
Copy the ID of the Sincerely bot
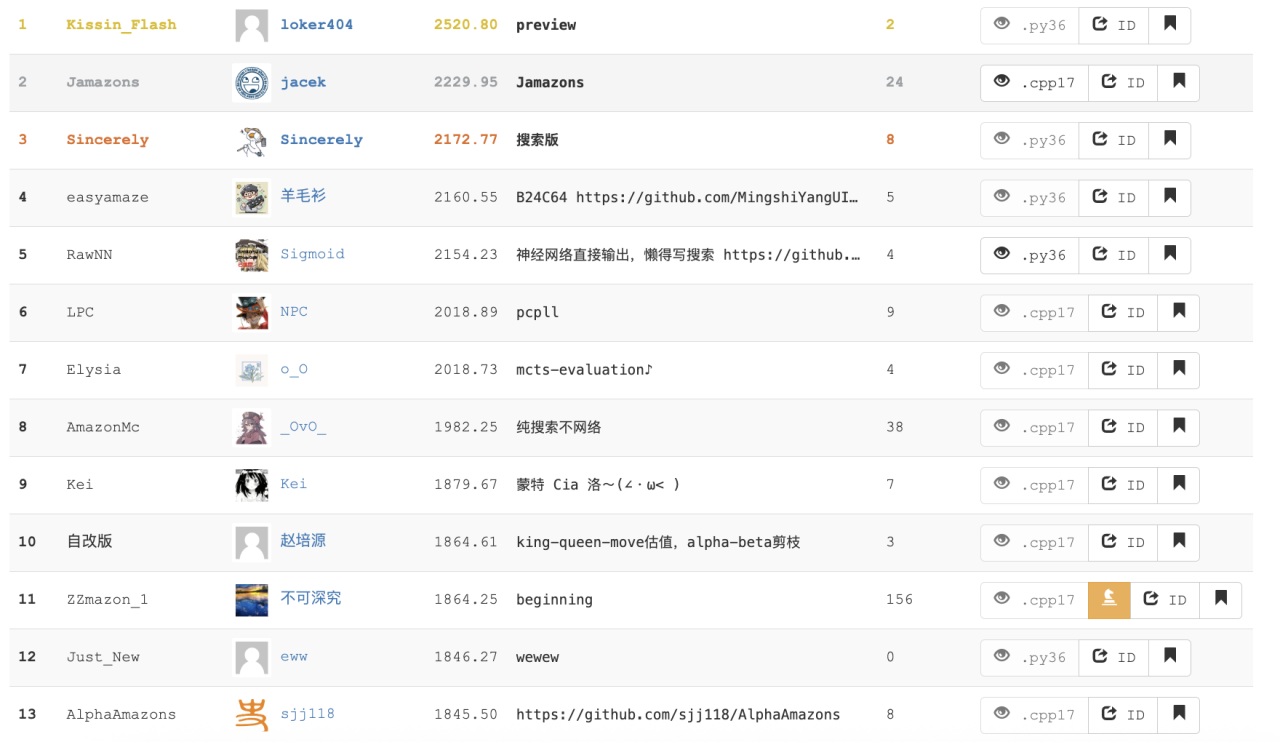pos(1114,140)
